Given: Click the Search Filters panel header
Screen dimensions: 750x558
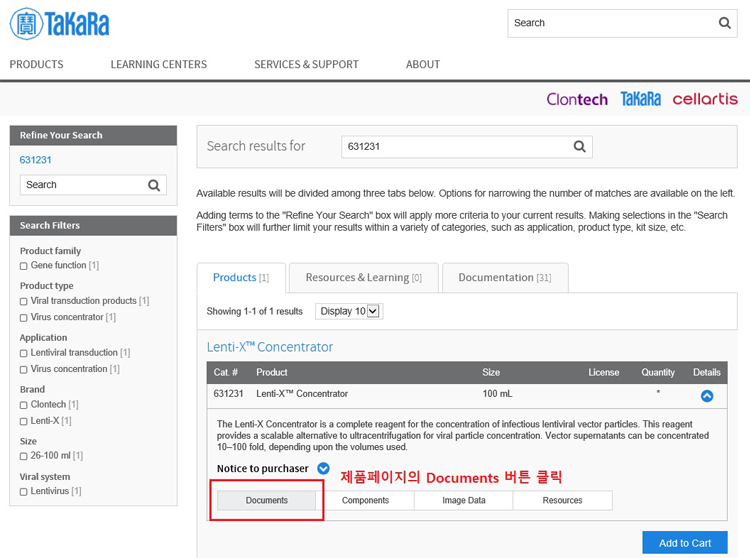Looking at the screenshot, I should [93, 225].
